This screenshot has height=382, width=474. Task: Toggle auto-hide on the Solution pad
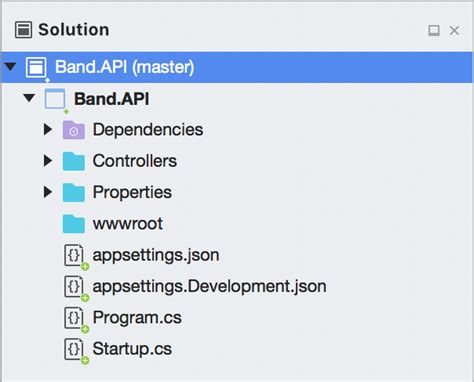click(434, 30)
